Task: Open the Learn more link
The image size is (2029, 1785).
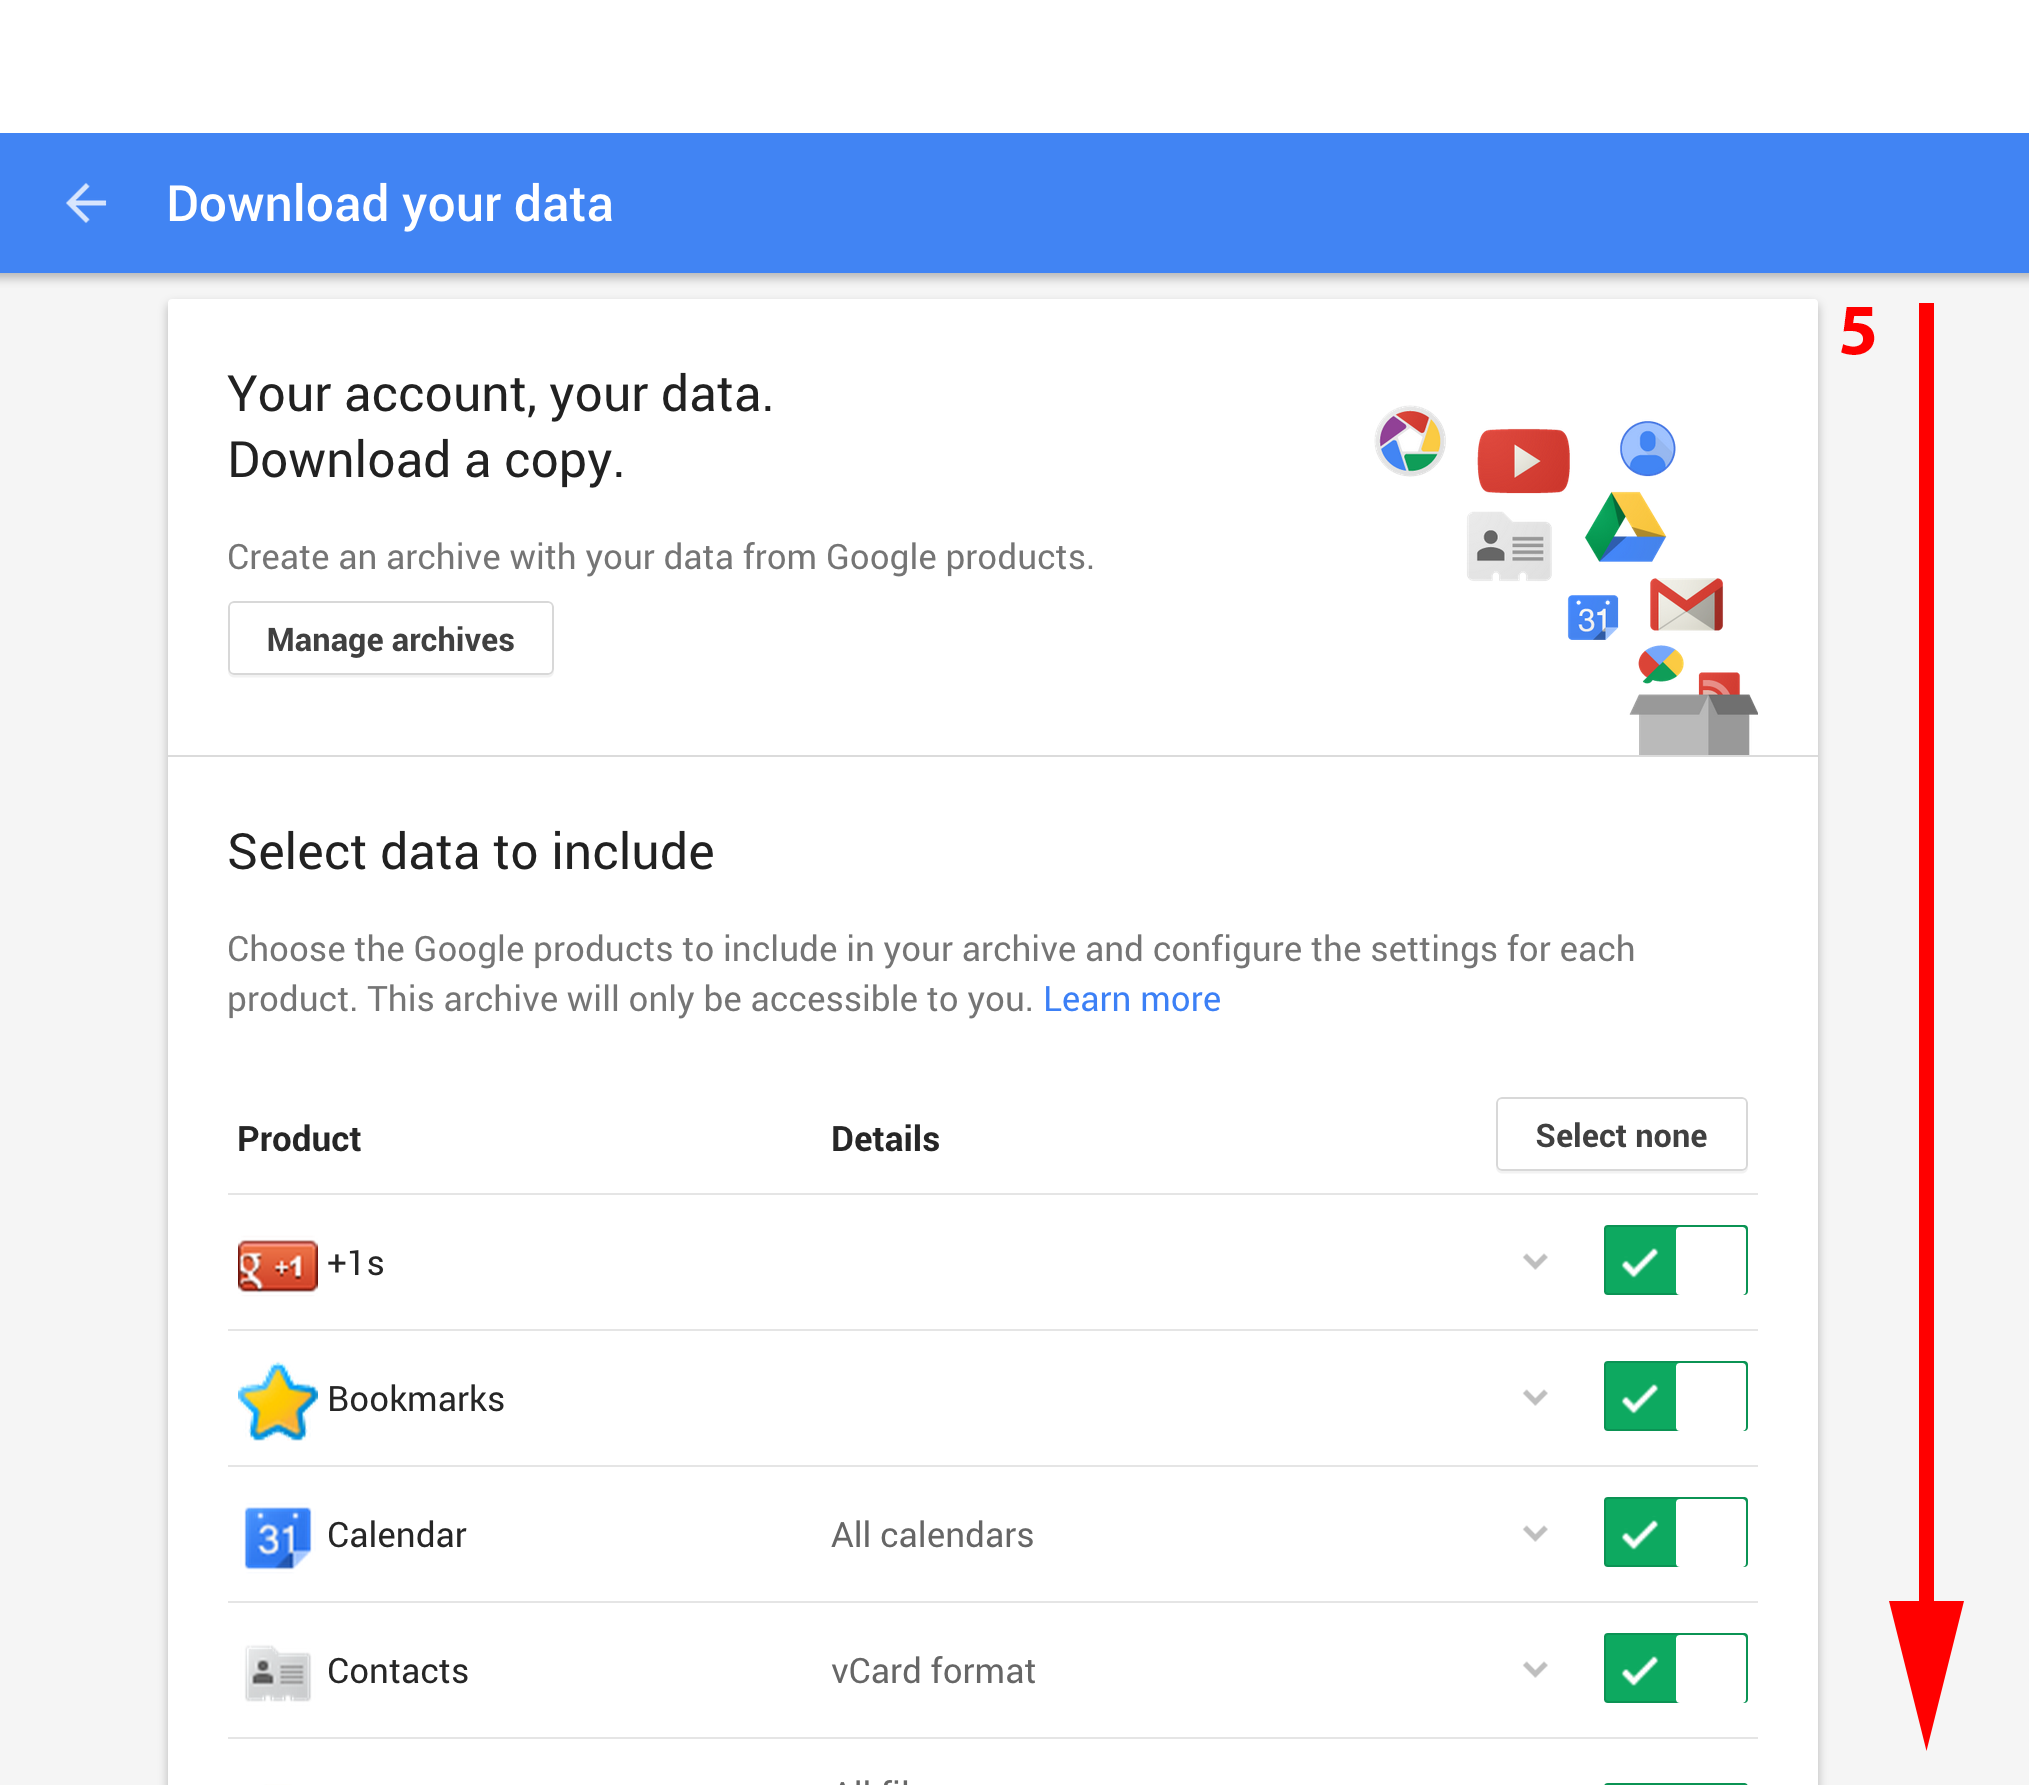Action: [1131, 999]
